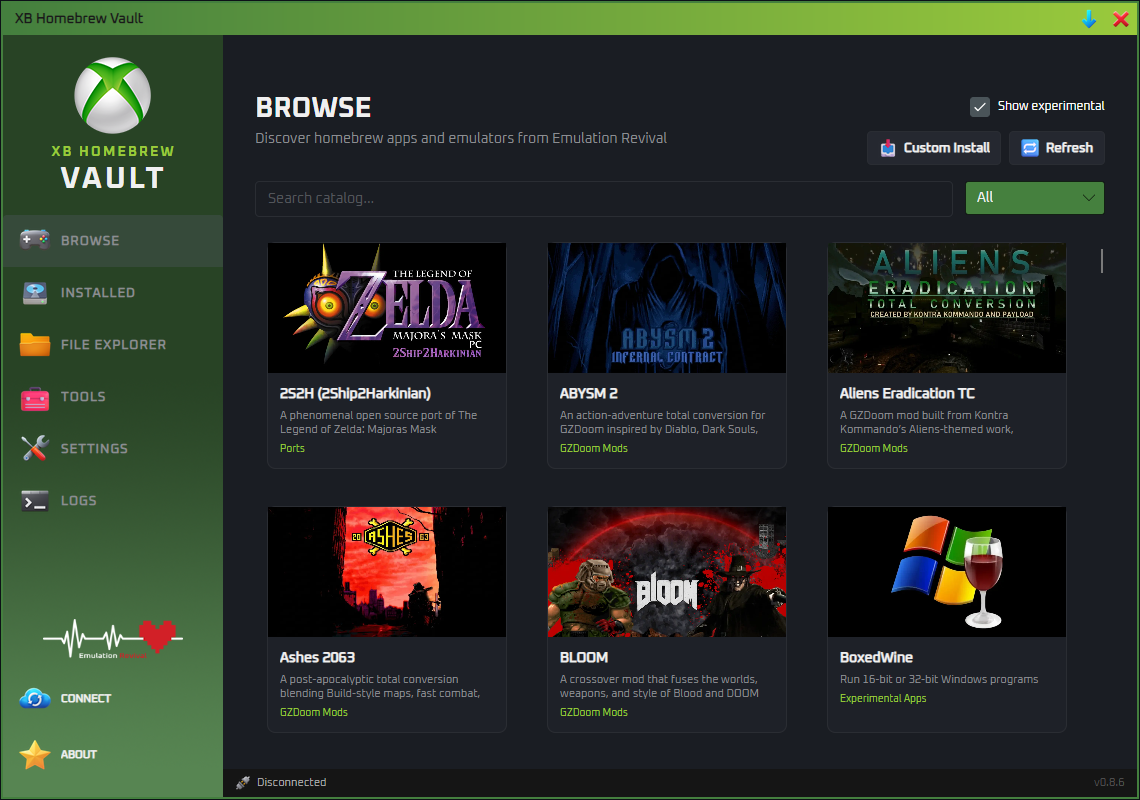Image resolution: width=1140 pixels, height=800 pixels.
Task: Open the About label in sidebar
Action: 79,755
